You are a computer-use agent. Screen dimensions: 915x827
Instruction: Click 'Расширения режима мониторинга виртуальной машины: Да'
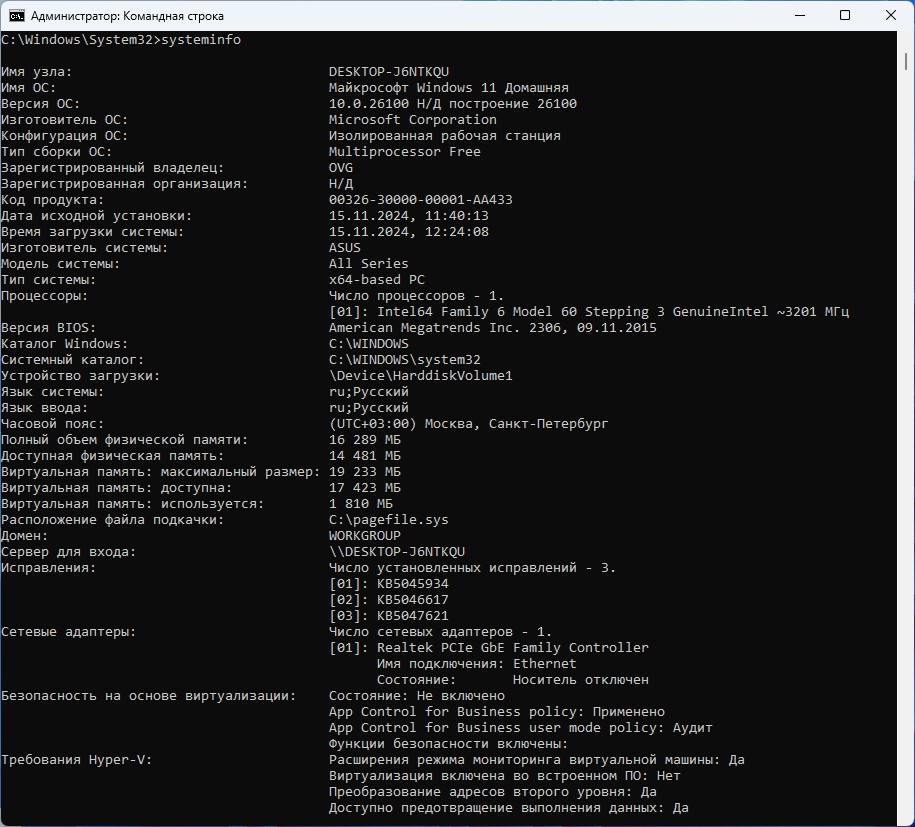point(536,760)
